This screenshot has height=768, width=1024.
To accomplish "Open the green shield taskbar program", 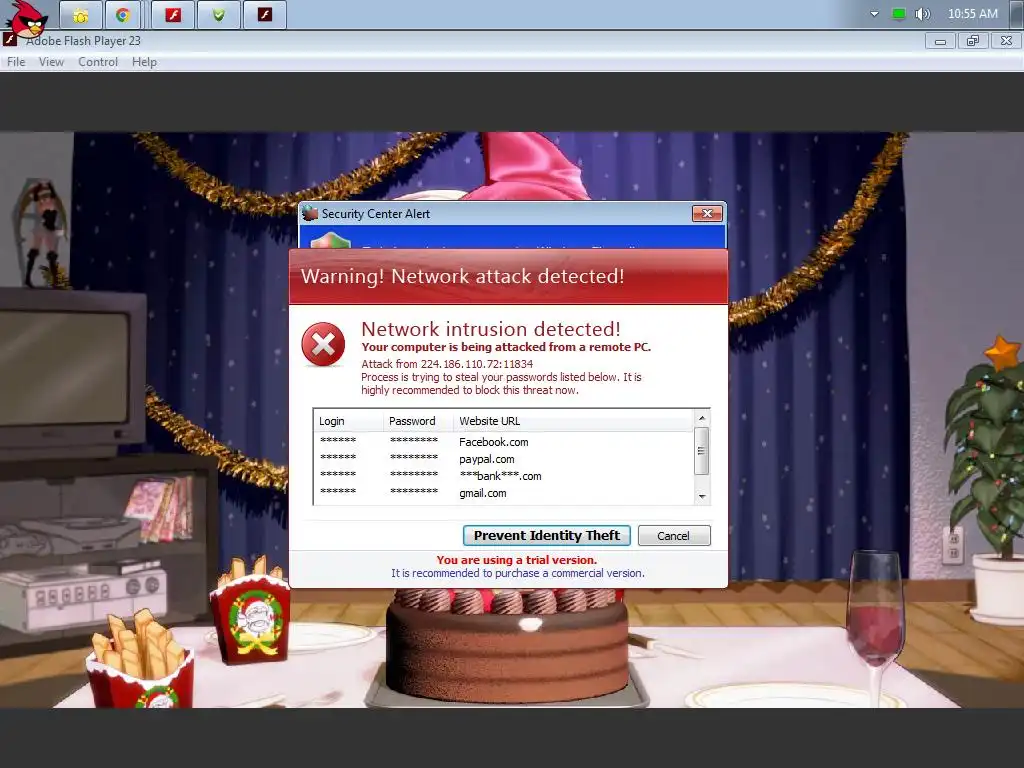I will click(x=219, y=15).
